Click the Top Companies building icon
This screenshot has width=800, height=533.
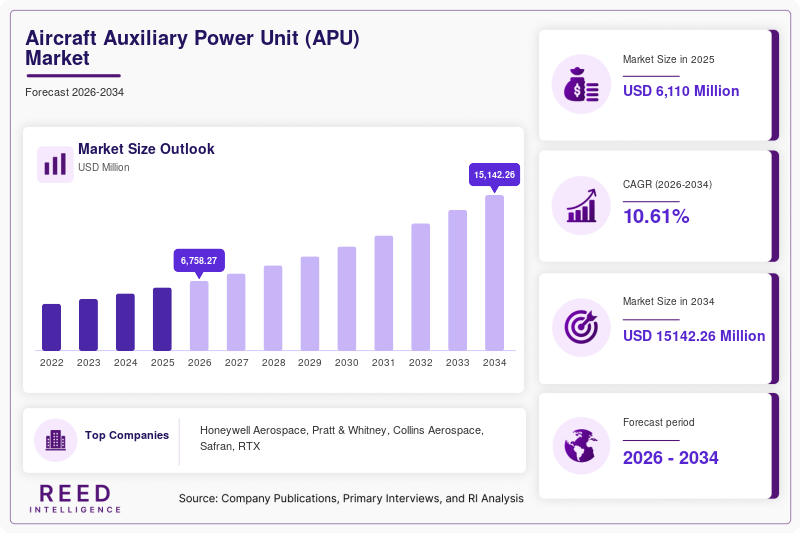pyautogui.click(x=56, y=440)
